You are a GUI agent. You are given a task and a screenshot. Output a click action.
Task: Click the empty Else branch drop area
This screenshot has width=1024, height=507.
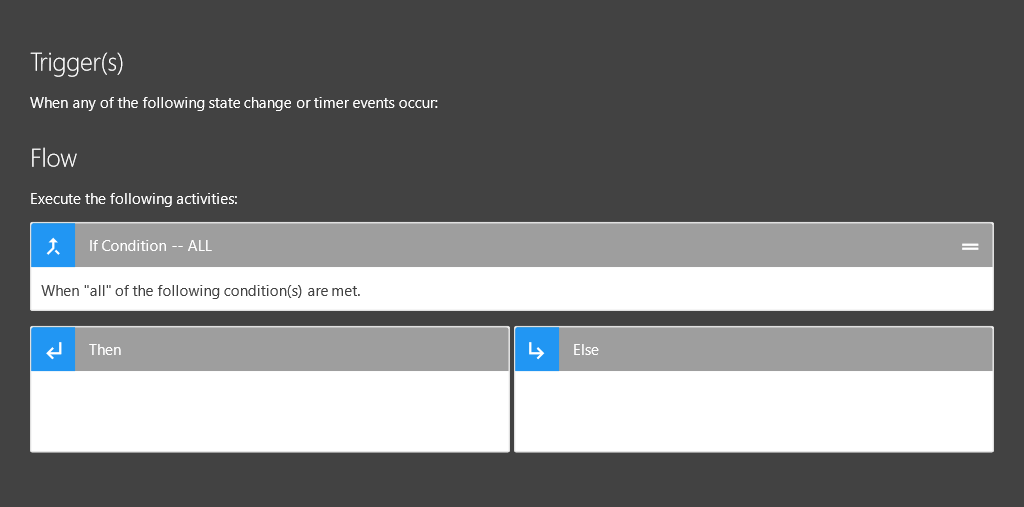coord(754,411)
